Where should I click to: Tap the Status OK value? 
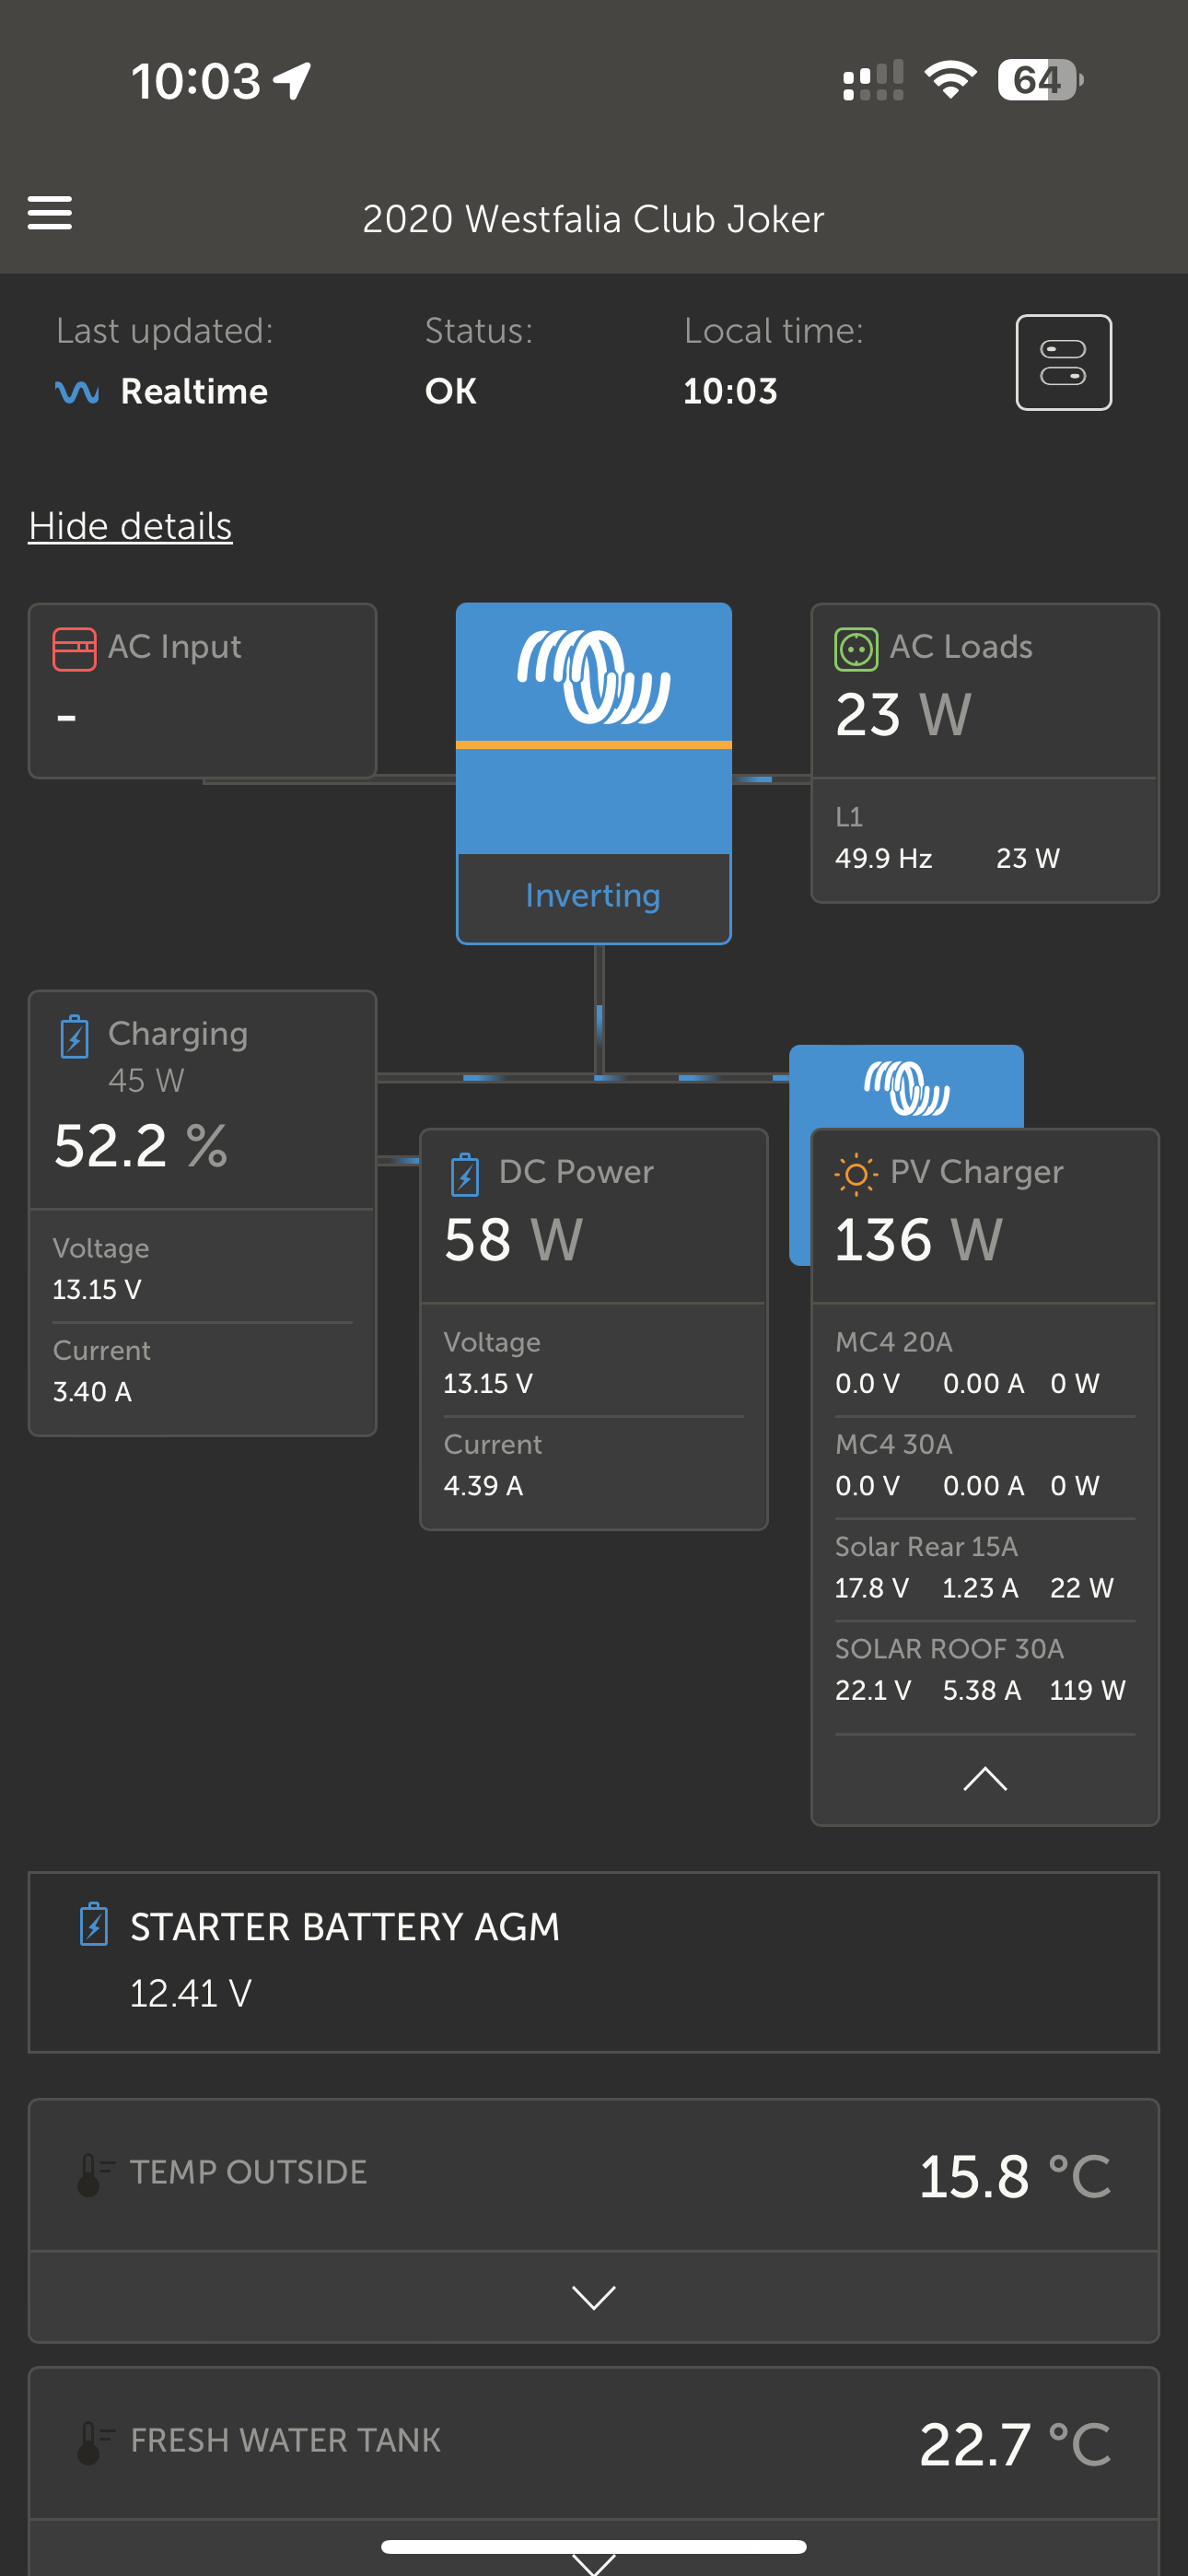(451, 391)
